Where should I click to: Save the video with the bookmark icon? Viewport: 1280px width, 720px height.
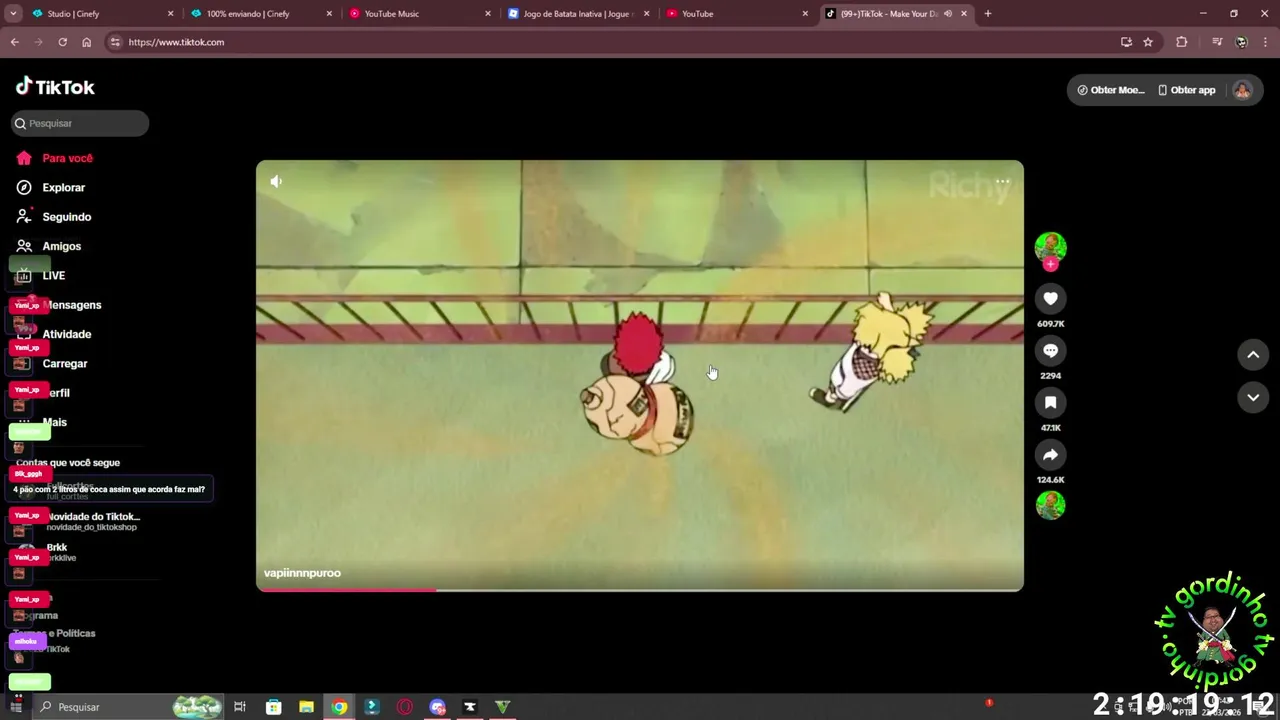[1050, 402]
